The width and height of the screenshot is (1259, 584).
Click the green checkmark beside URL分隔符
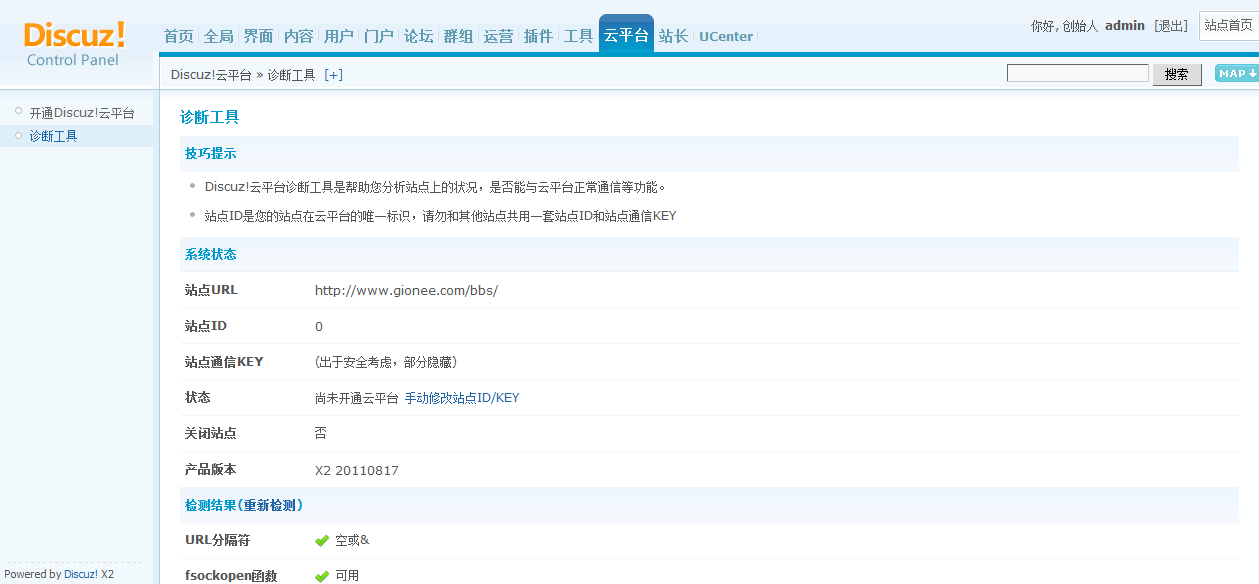click(322, 541)
